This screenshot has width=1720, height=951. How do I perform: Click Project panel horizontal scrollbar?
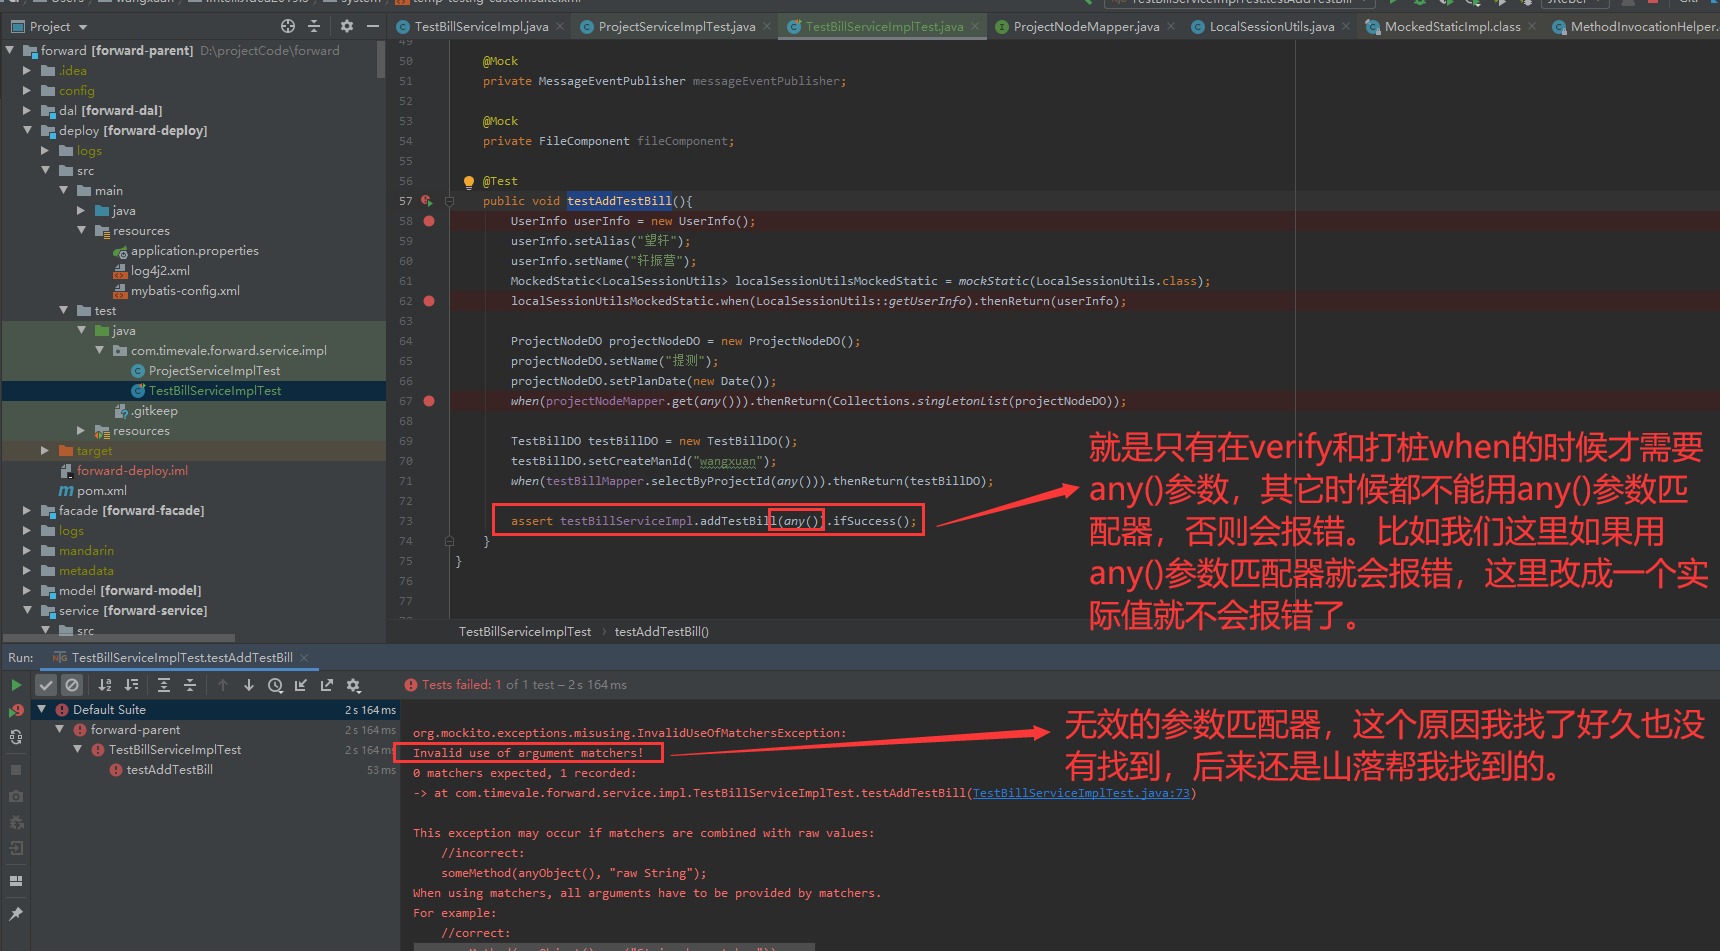118,637
